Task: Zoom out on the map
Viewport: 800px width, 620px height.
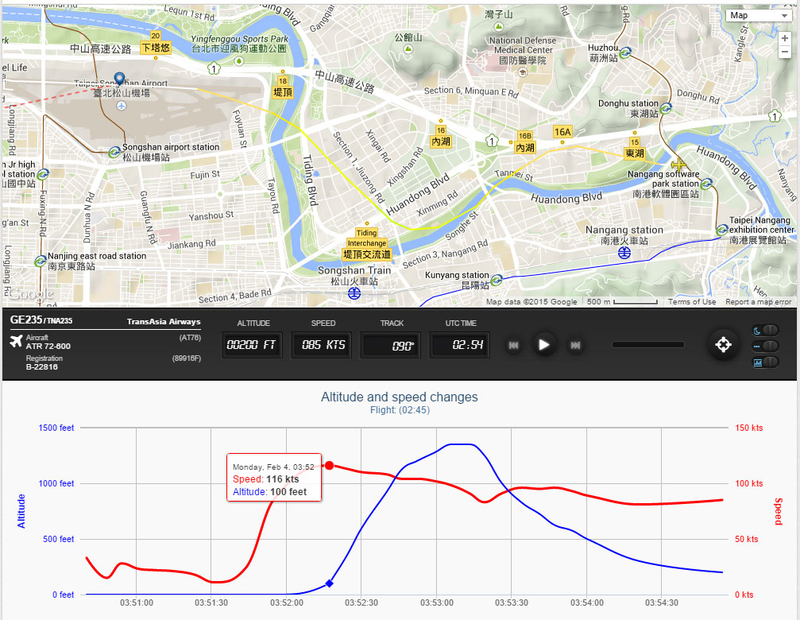Action: (x=785, y=52)
